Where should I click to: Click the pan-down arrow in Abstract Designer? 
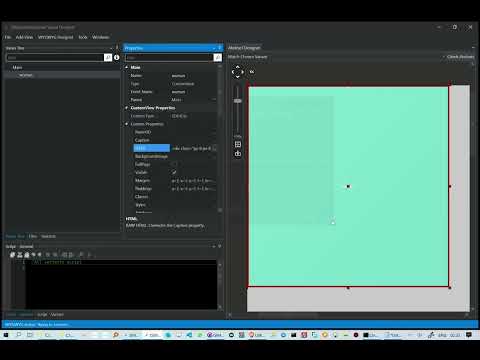pyautogui.click(x=238, y=77)
